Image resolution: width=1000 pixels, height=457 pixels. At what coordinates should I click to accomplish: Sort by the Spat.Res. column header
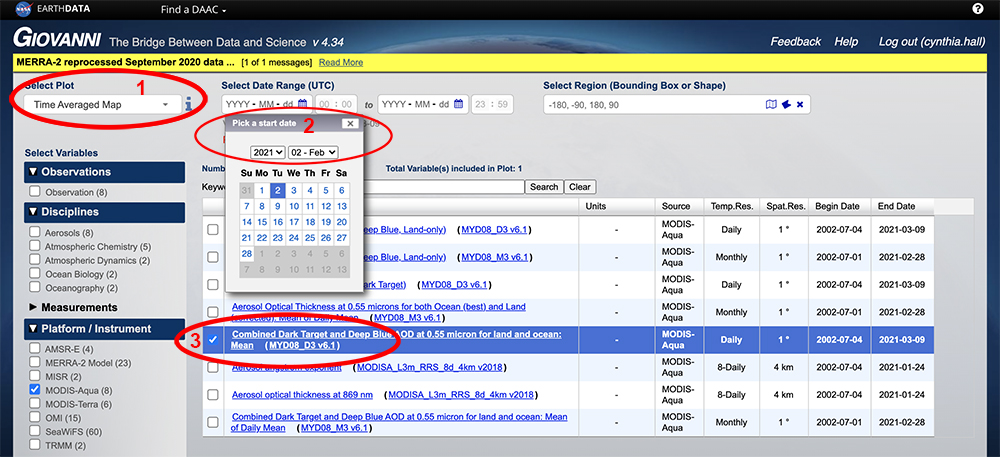(787, 207)
